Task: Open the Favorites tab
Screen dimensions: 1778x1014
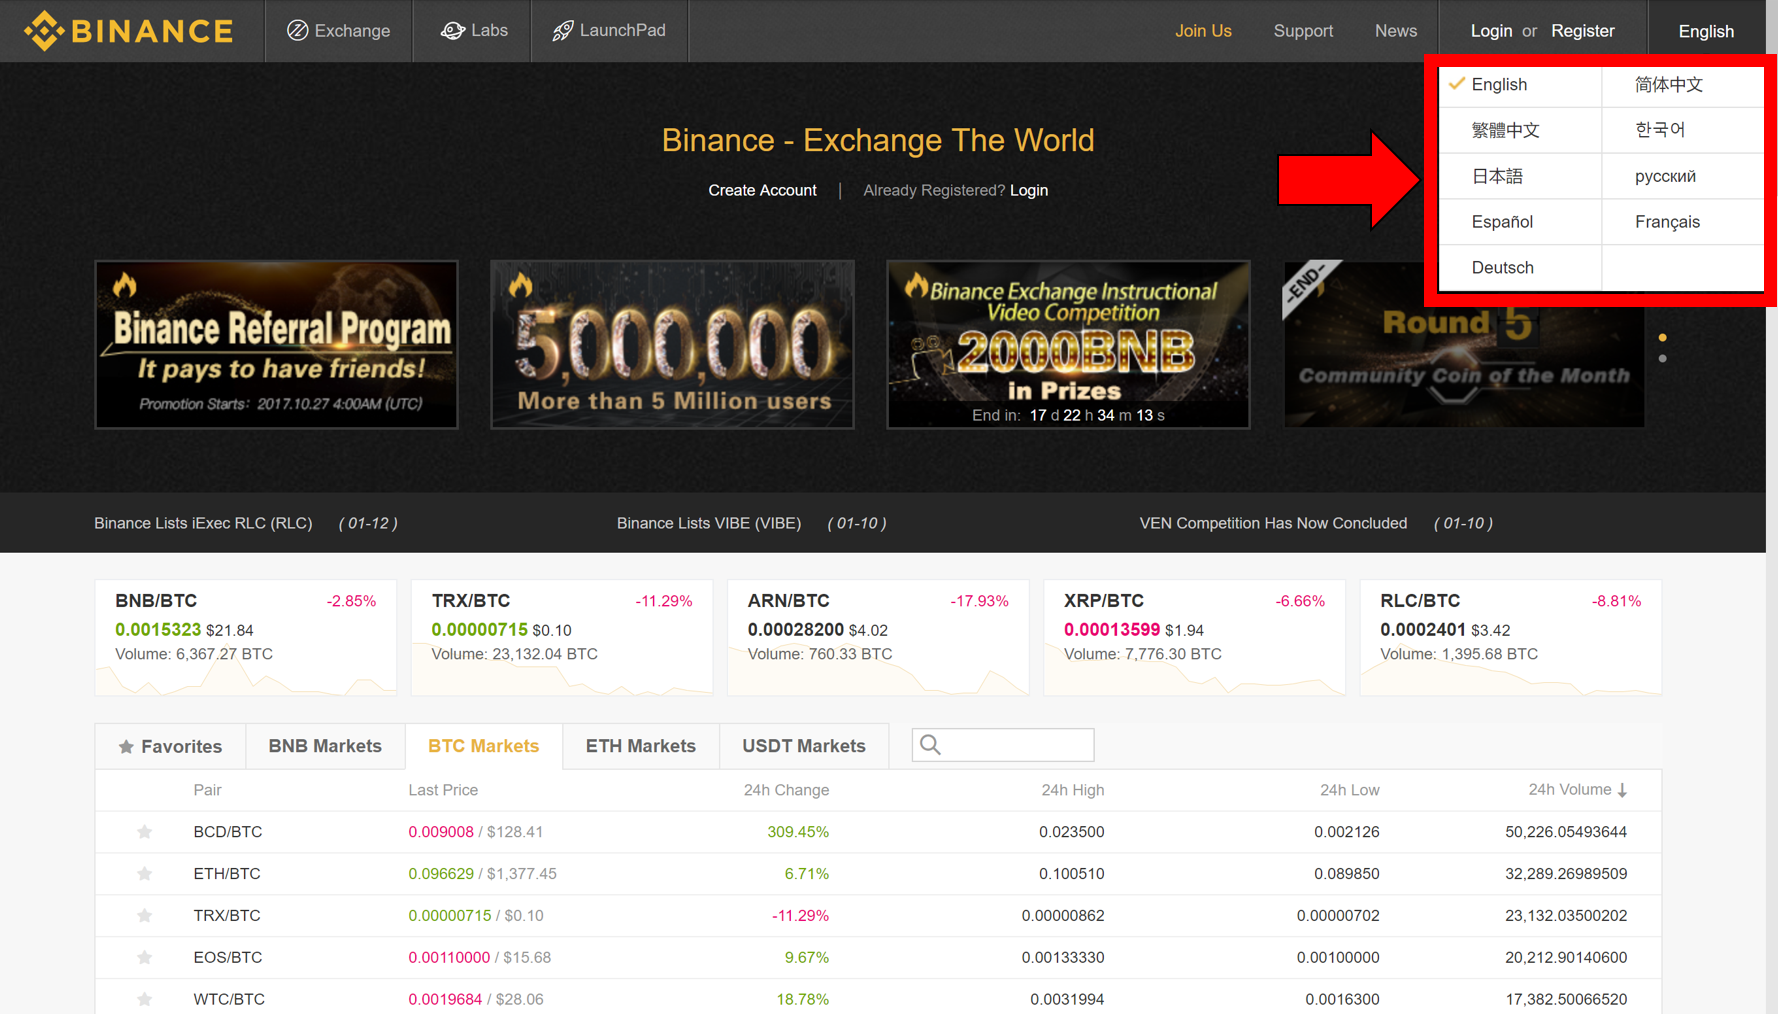Action: pyautogui.click(x=170, y=747)
